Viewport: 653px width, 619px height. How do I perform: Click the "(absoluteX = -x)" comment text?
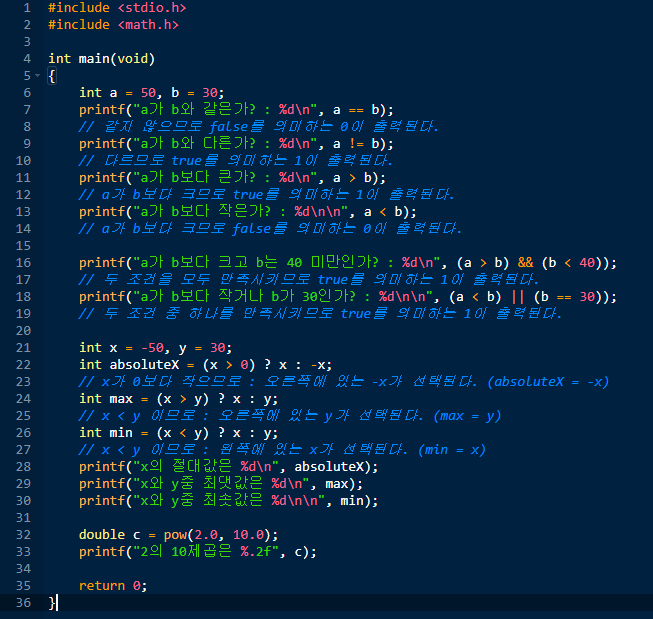coord(548,382)
